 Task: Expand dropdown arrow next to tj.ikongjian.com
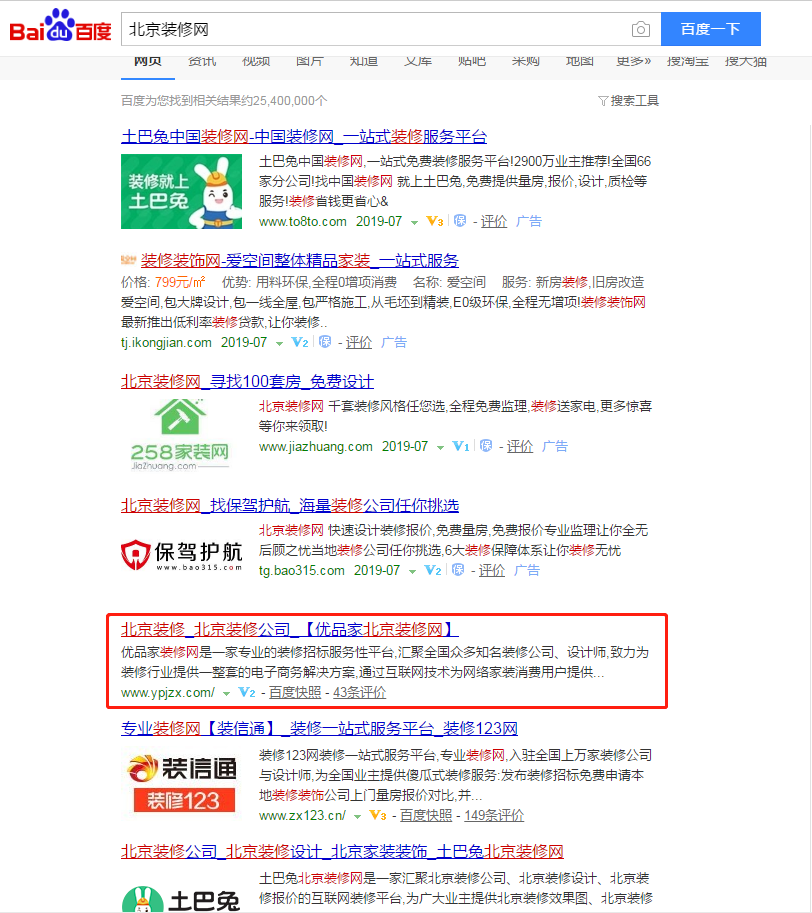(x=279, y=344)
